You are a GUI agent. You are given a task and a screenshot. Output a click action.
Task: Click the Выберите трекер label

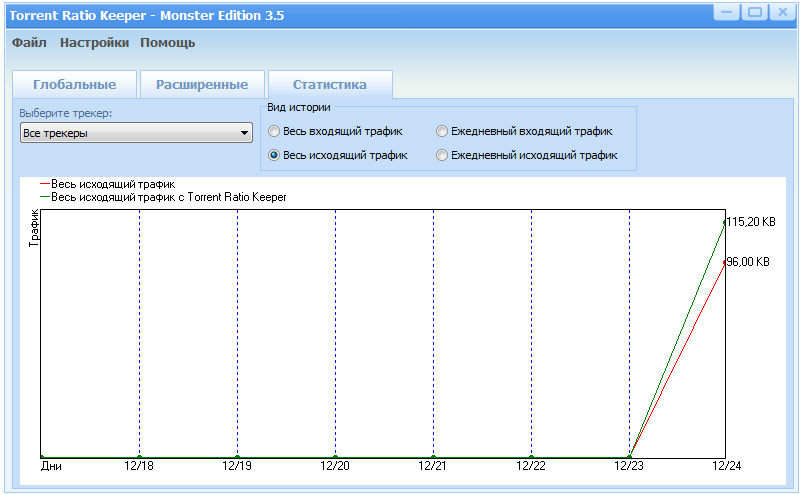(x=66, y=113)
